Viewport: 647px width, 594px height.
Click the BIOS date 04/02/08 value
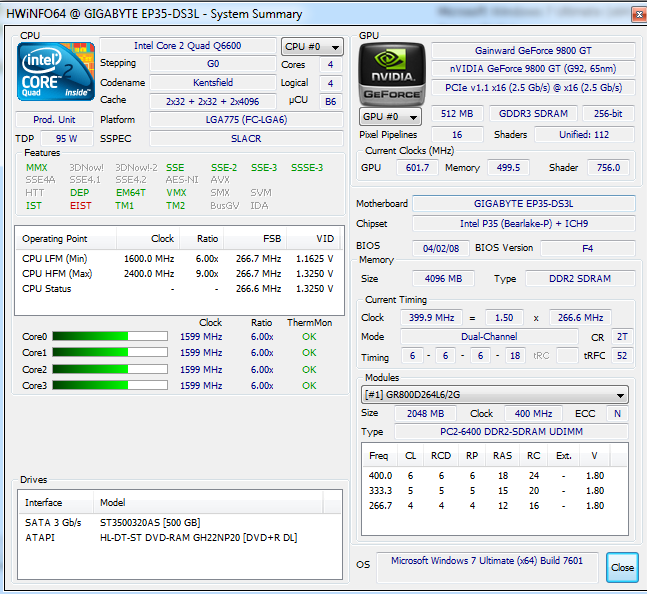pyautogui.click(x=441, y=248)
